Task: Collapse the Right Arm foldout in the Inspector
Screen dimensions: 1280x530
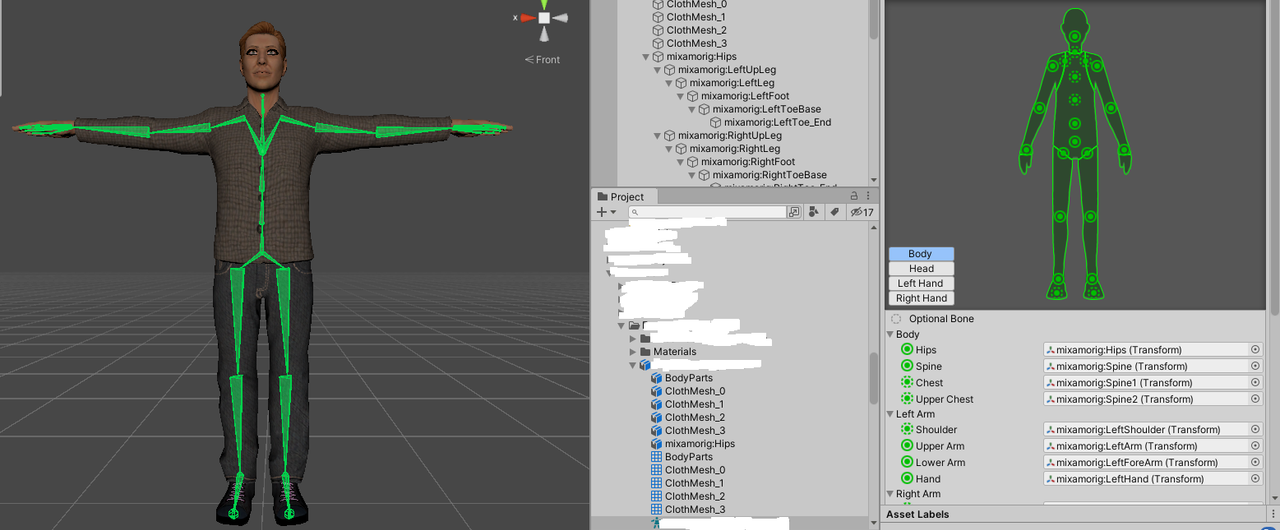Action: [x=890, y=494]
